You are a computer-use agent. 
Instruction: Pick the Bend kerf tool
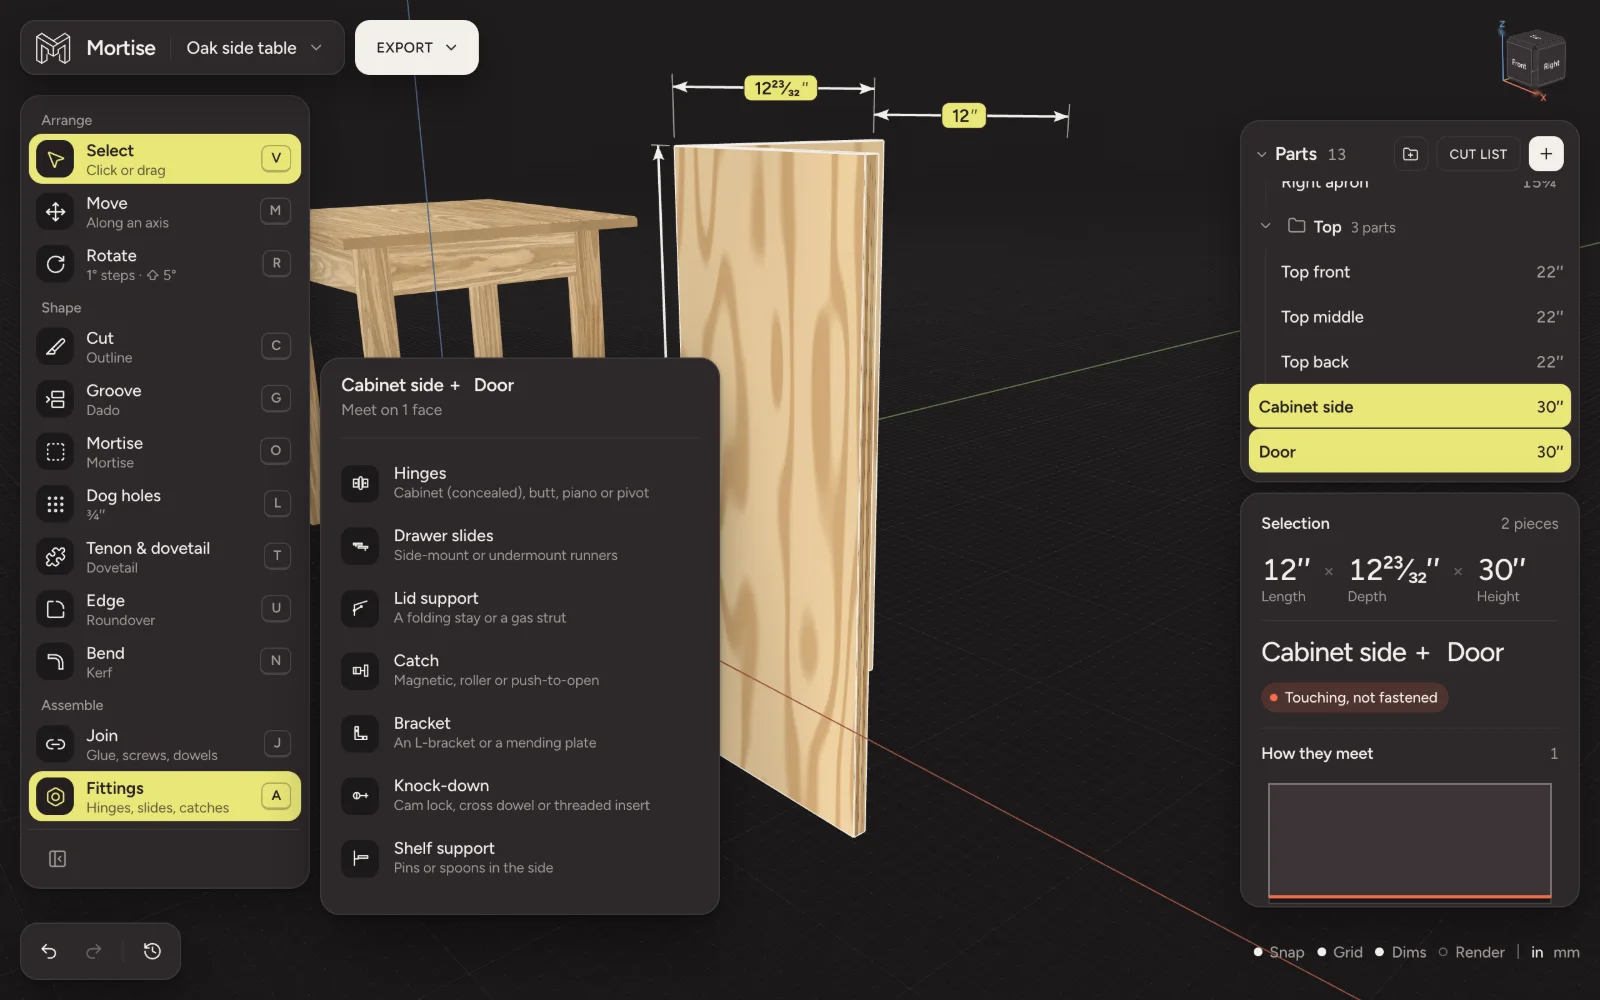click(x=165, y=662)
